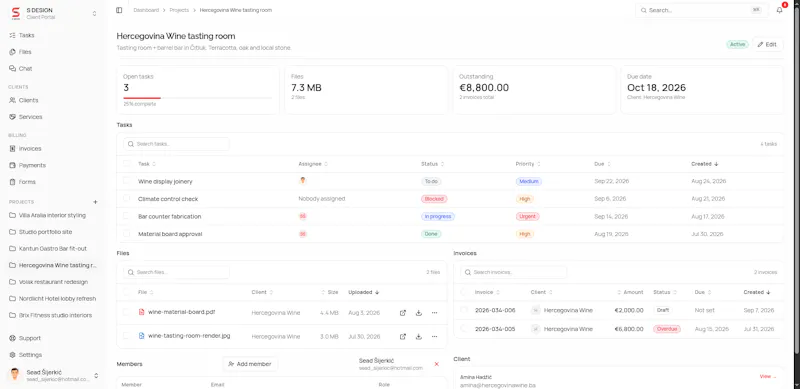Open the Wine display joinery task
The width and height of the screenshot is (800, 389).
[x=165, y=181]
